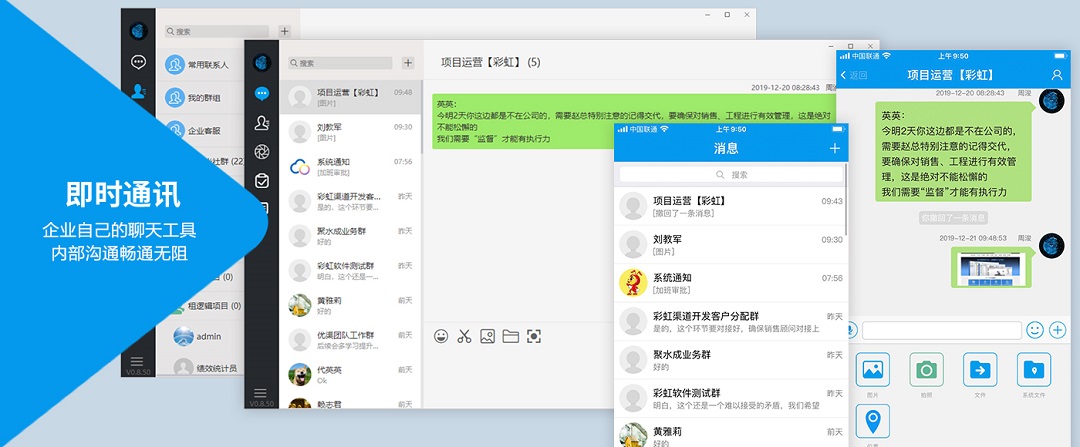Expand attachments with mobile chat plus button
This screenshot has height=447, width=1080.
tap(1057, 330)
